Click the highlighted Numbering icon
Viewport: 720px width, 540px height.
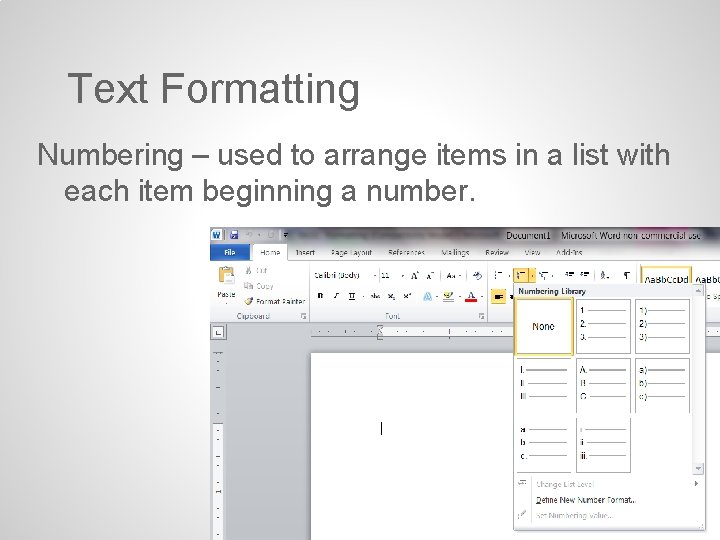(x=521, y=276)
